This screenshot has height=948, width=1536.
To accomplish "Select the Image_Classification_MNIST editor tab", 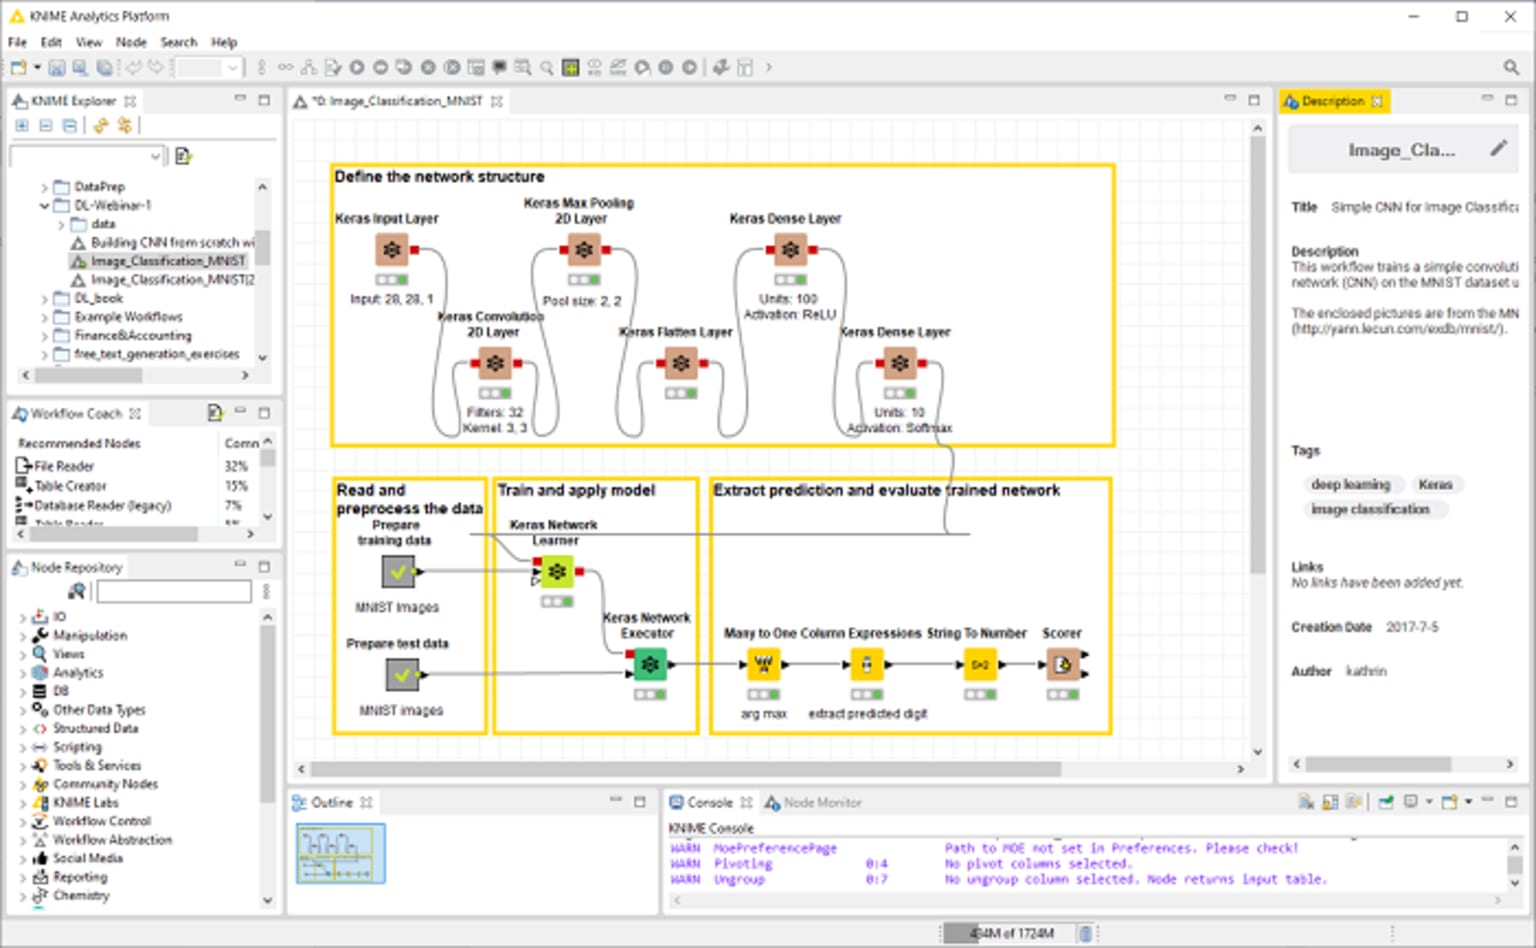I will coord(397,101).
